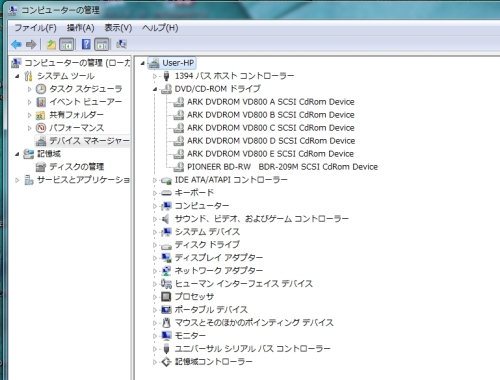
Task: Expand 1394 バス ホスト コントローラー node
Action: pos(155,76)
